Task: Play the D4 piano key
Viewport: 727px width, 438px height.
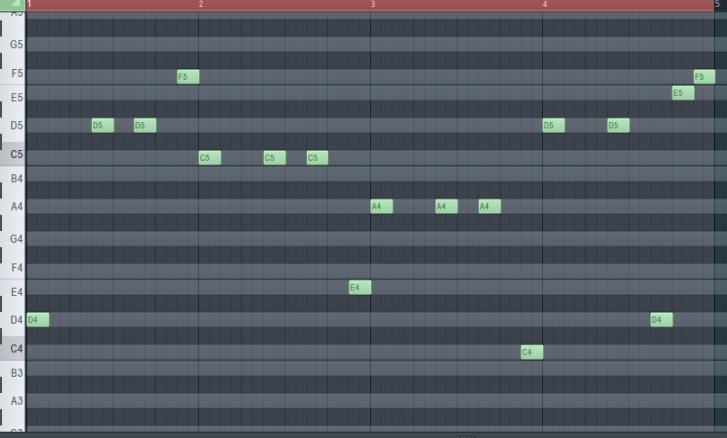Action: click(13, 320)
